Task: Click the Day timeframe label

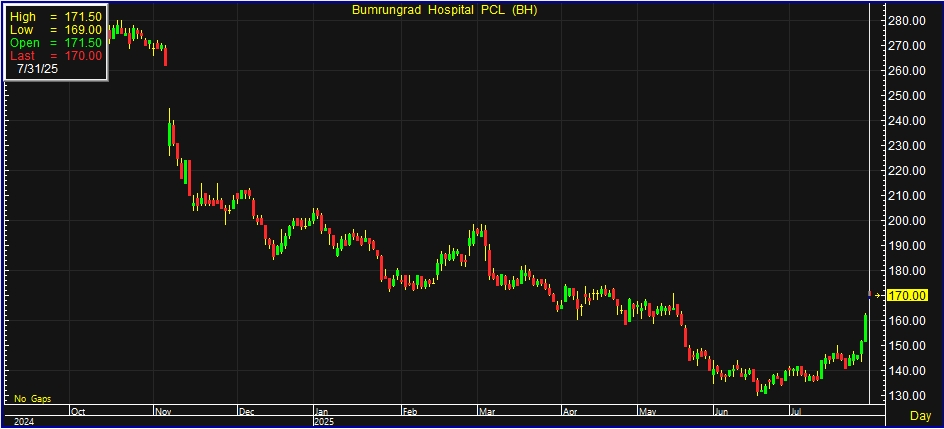Action: pos(920,416)
